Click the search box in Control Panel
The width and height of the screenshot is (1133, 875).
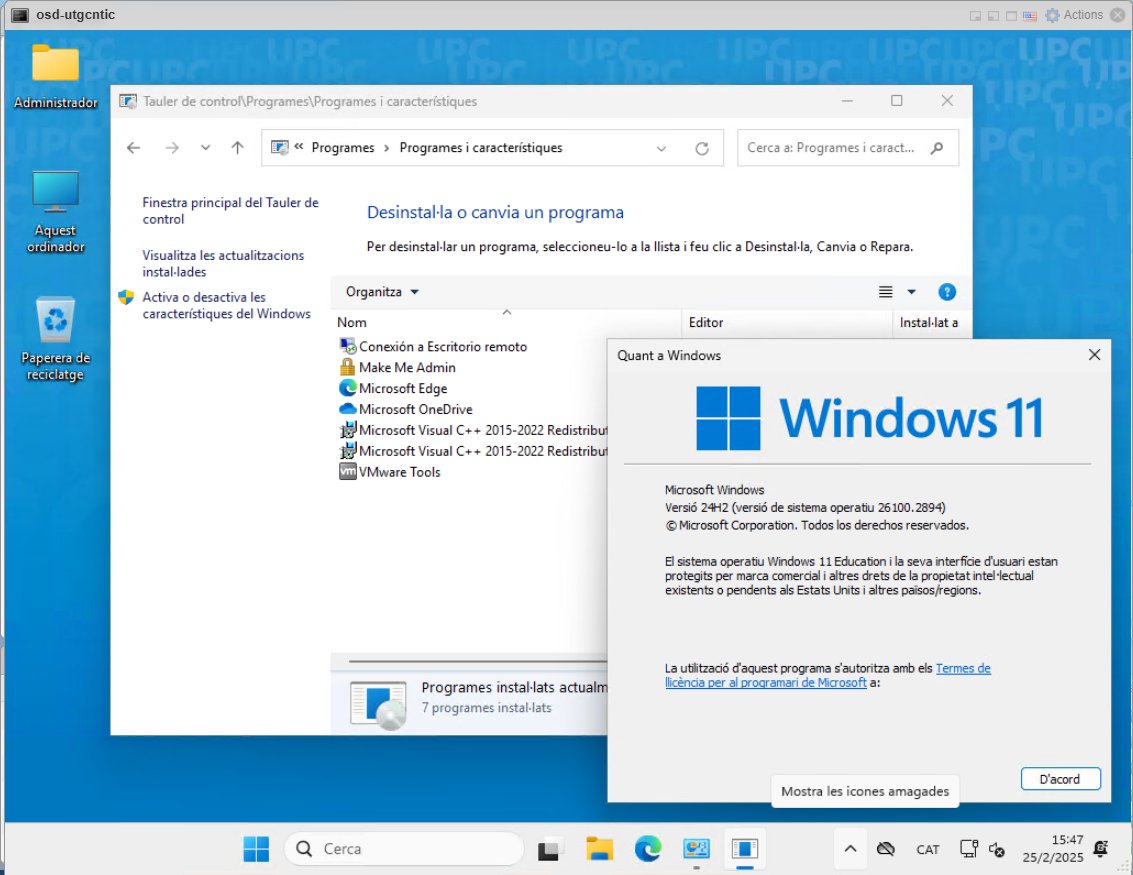(x=848, y=148)
